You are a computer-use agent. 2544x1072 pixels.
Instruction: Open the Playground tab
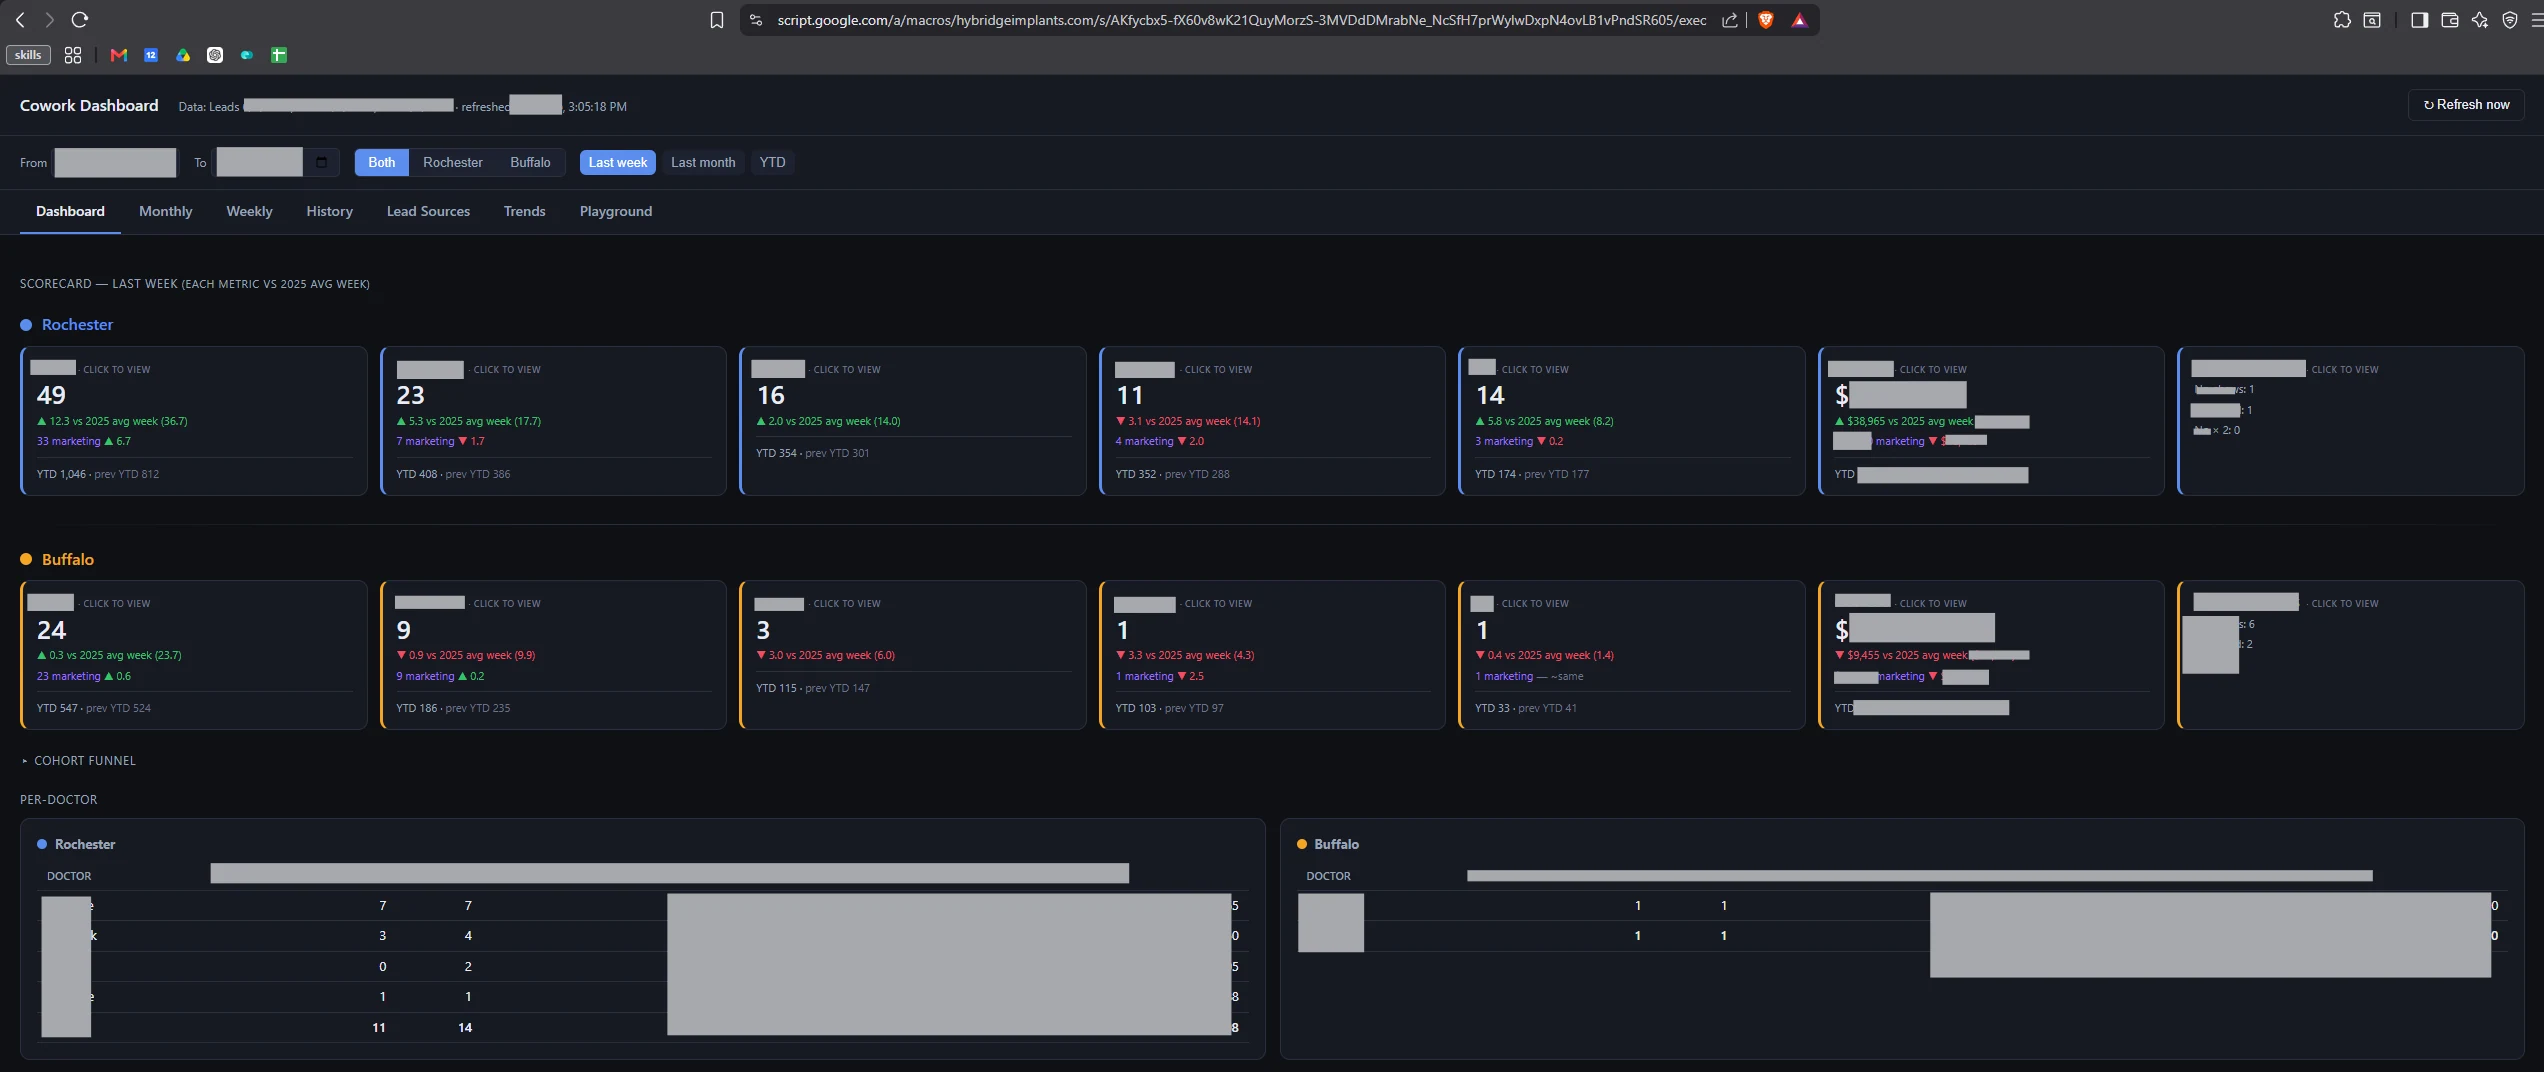[616, 211]
